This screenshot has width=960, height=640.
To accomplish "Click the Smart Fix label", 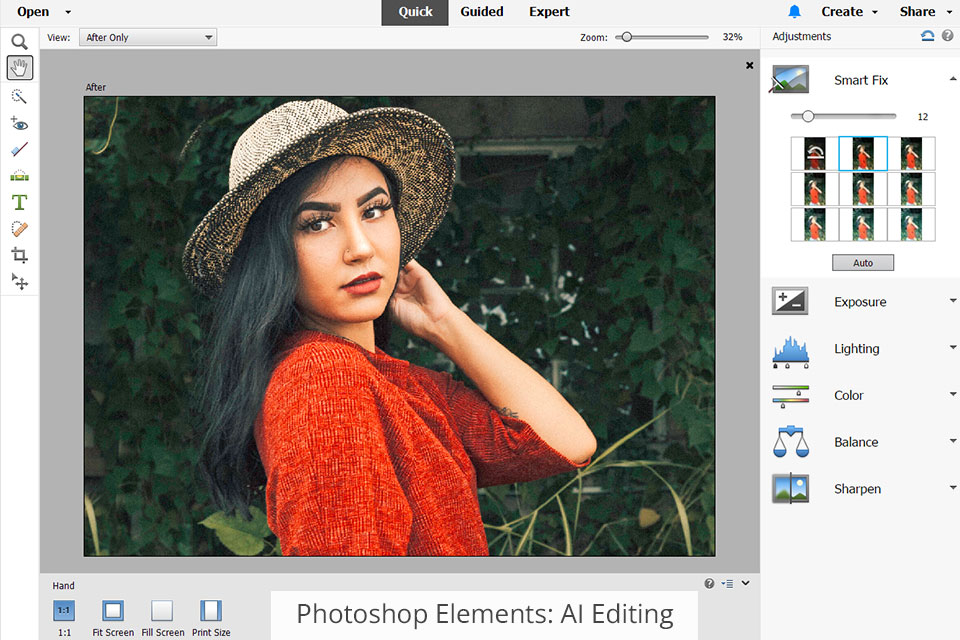I will click(861, 80).
